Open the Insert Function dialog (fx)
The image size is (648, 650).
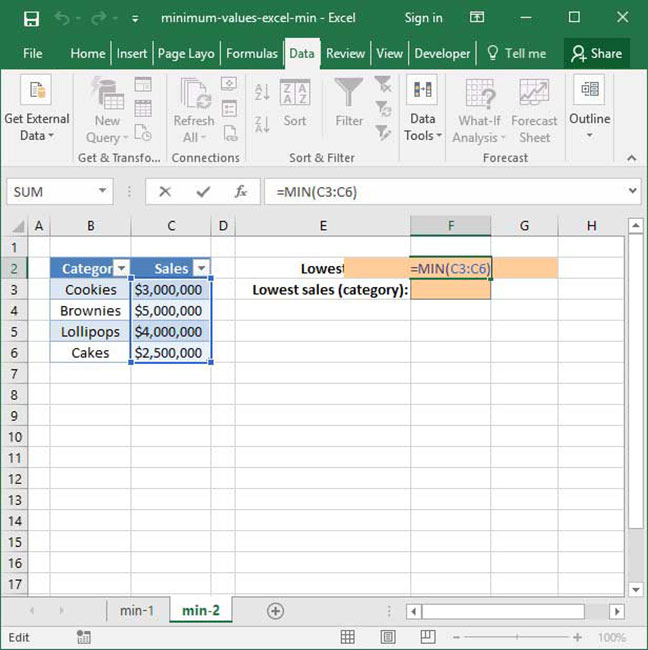click(x=240, y=192)
